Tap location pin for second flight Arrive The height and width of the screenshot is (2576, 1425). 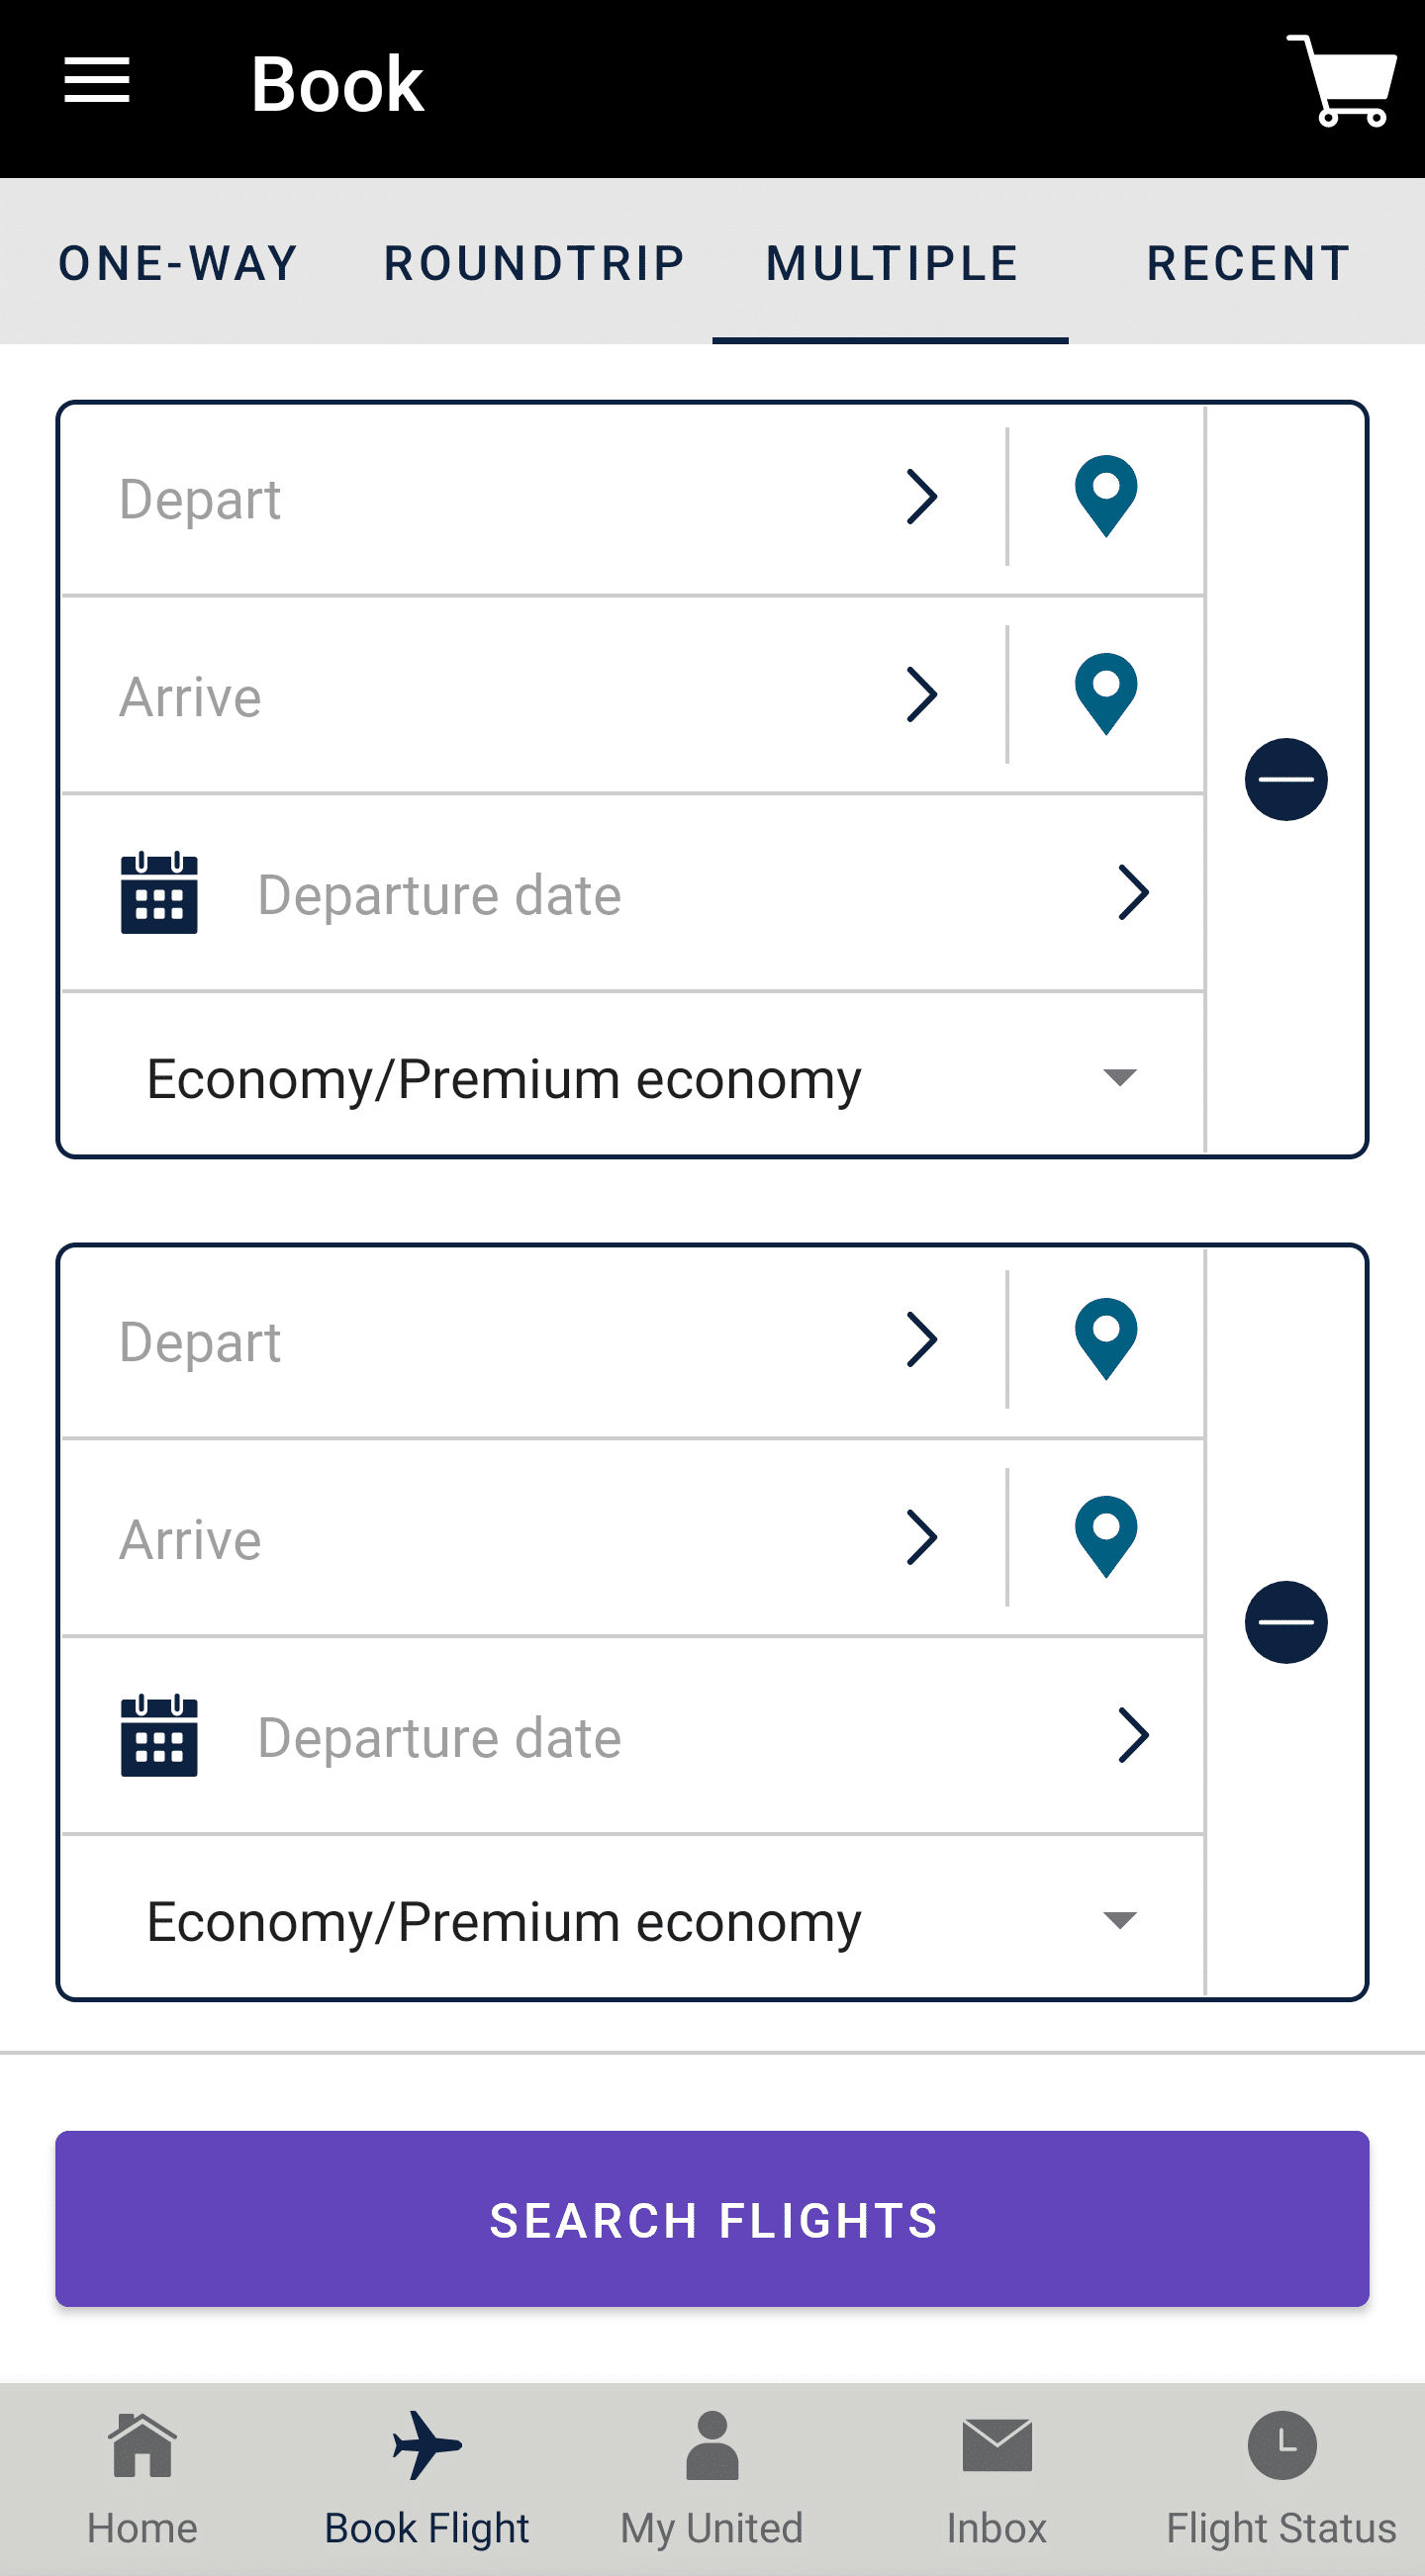[1105, 1537]
